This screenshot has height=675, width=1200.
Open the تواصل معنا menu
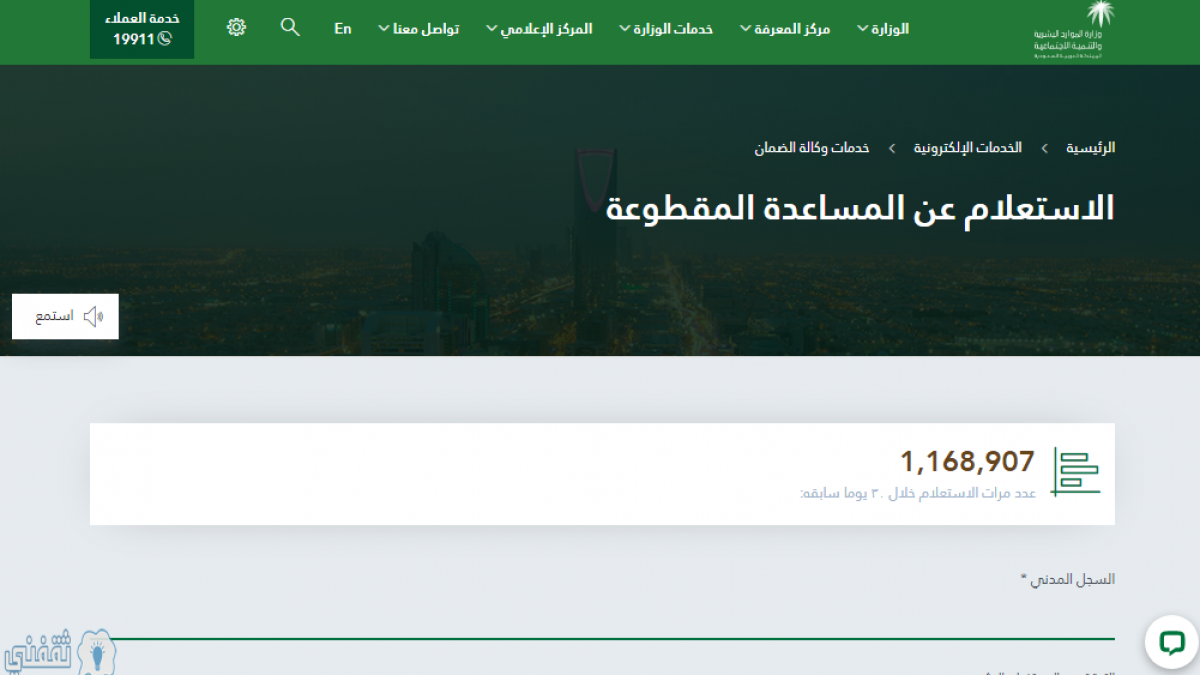tap(419, 29)
